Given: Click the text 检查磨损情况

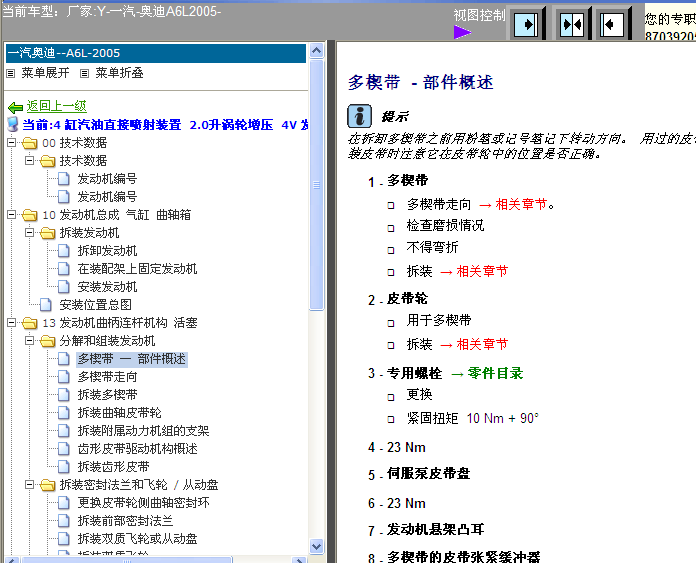Looking at the screenshot, I should tap(445, 226).
